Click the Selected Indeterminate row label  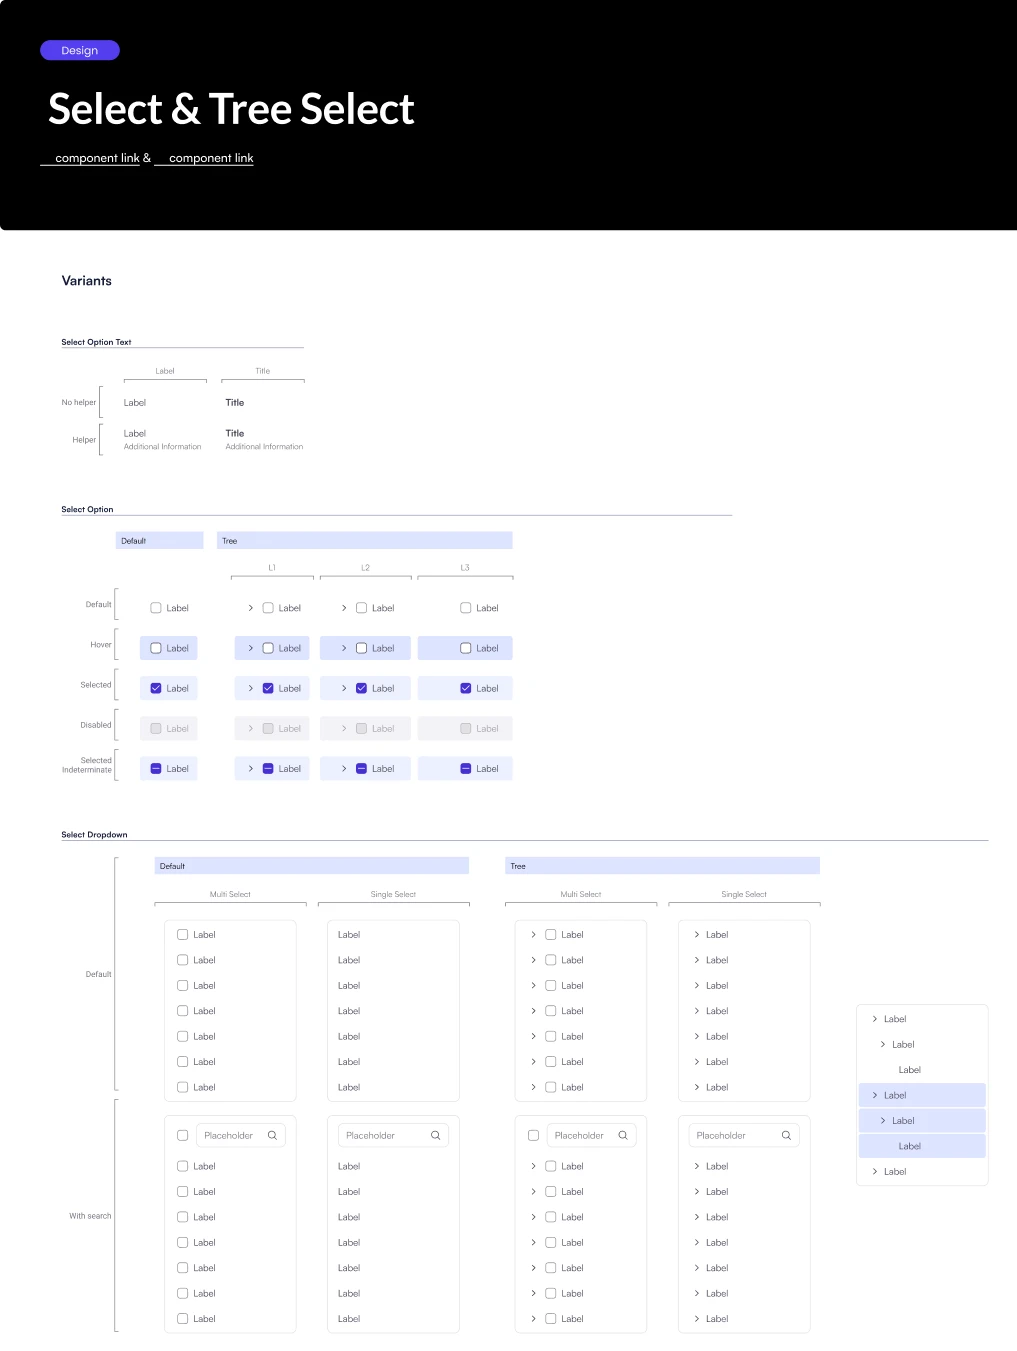tap(87, 765)
